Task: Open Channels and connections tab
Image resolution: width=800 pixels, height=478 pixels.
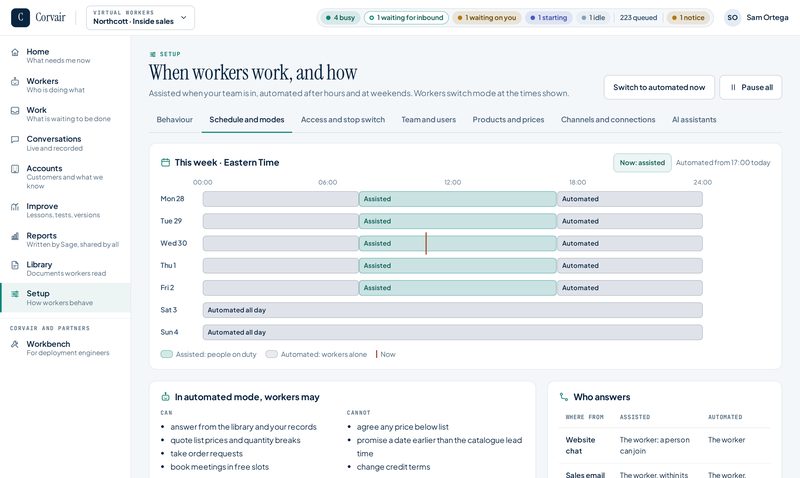Action: [608, 119]
